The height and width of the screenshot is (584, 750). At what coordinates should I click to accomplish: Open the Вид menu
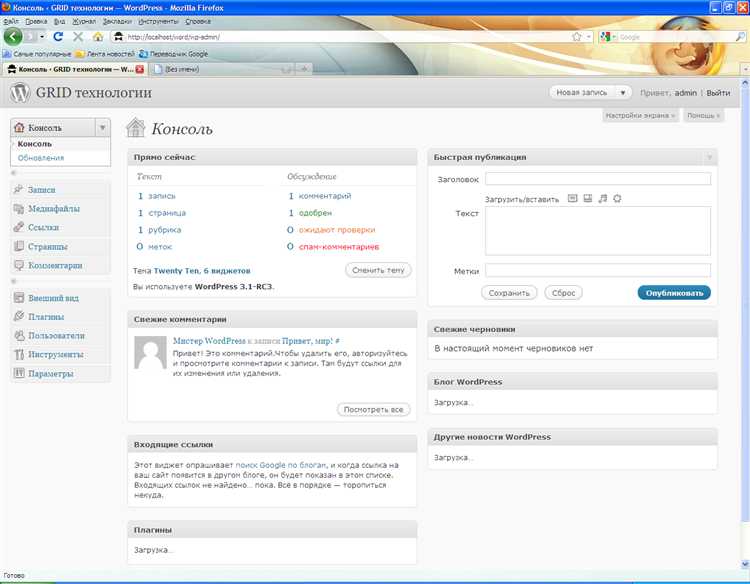click(x=59, y=22)
